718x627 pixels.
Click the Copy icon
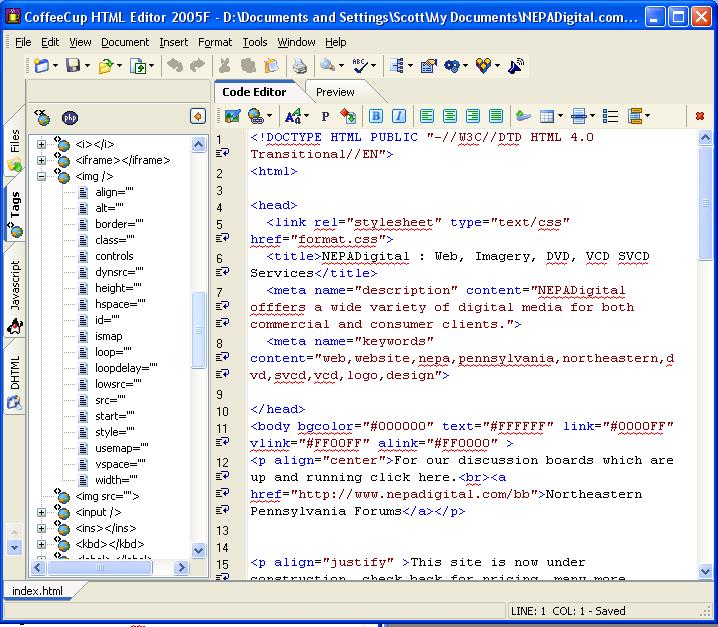[248, 66]
